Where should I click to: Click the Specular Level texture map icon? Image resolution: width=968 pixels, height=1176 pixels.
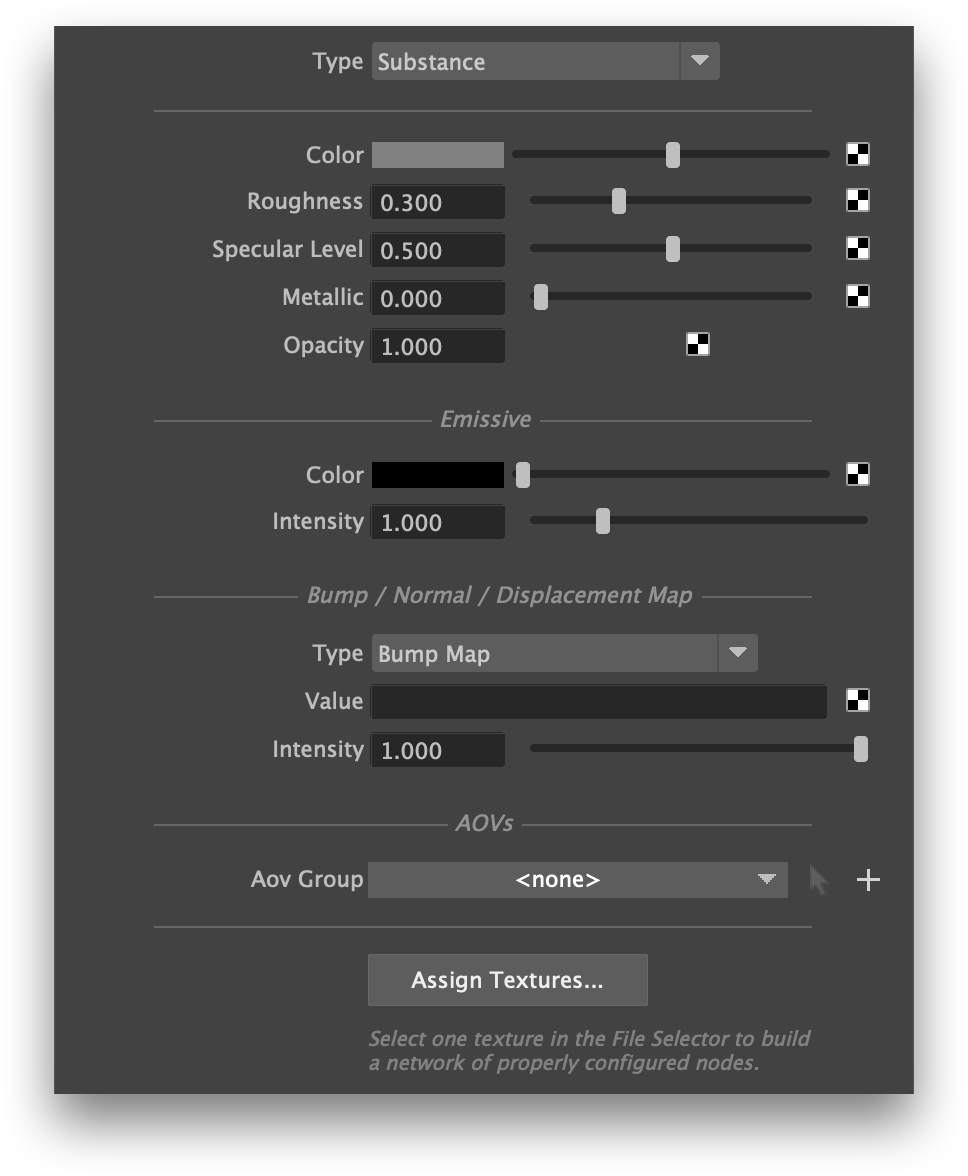(x=858, y=248)
